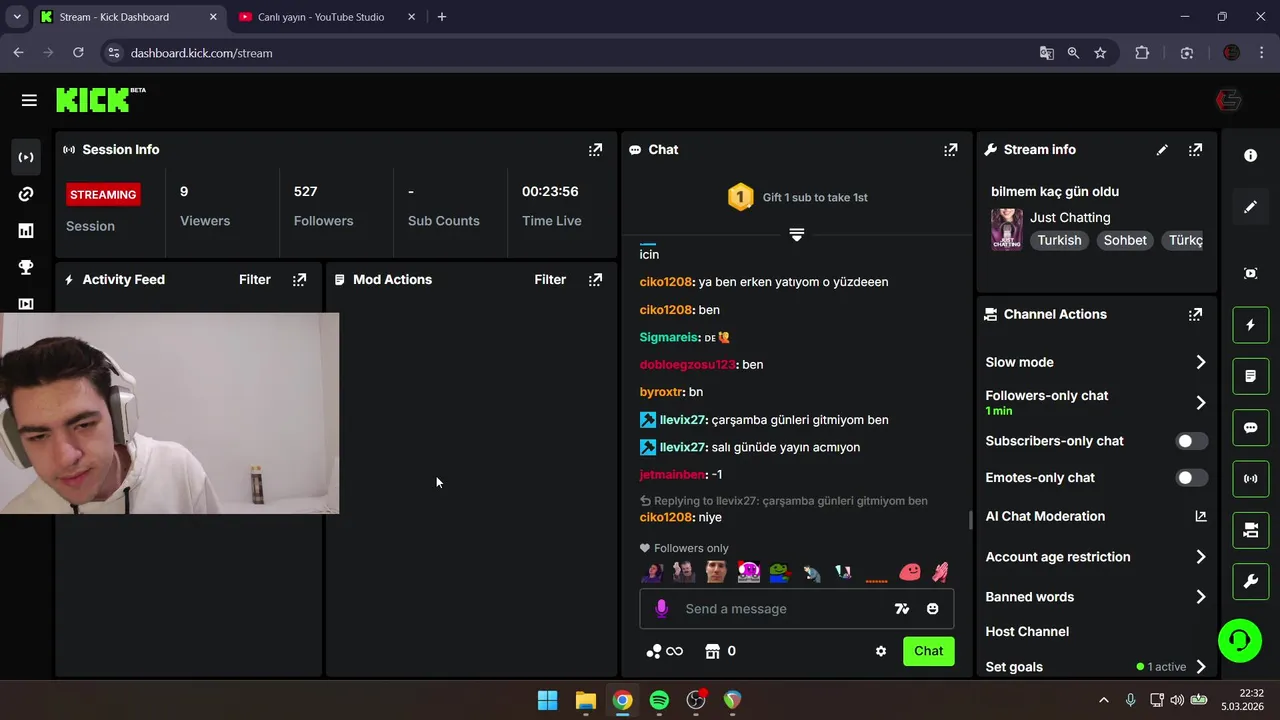
Task: Pop out the Channel Actions panel
Action: tap(1195, 314)
